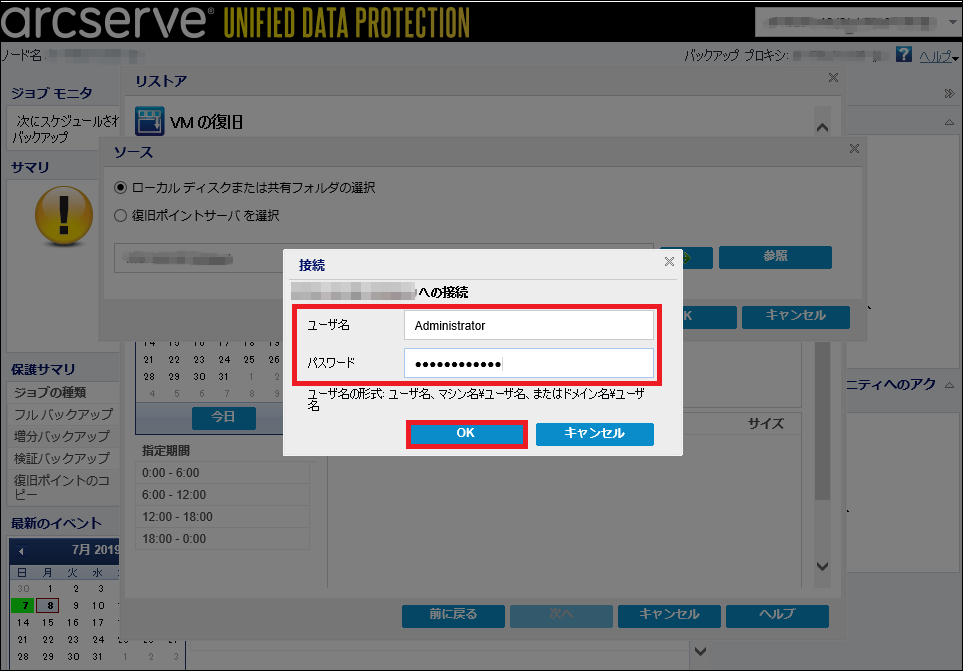
Task: Close the 接続 dialog with X
Action: (669, 262)
